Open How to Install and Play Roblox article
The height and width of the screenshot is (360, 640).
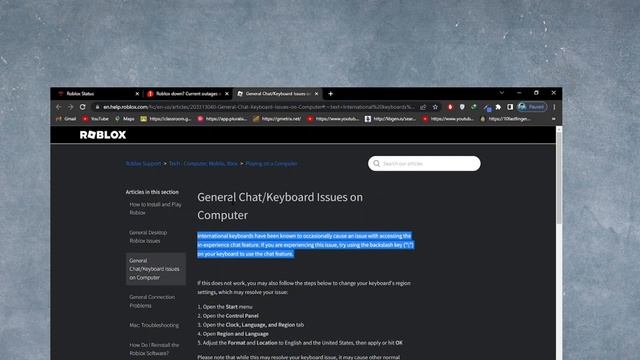coord(156,208)
